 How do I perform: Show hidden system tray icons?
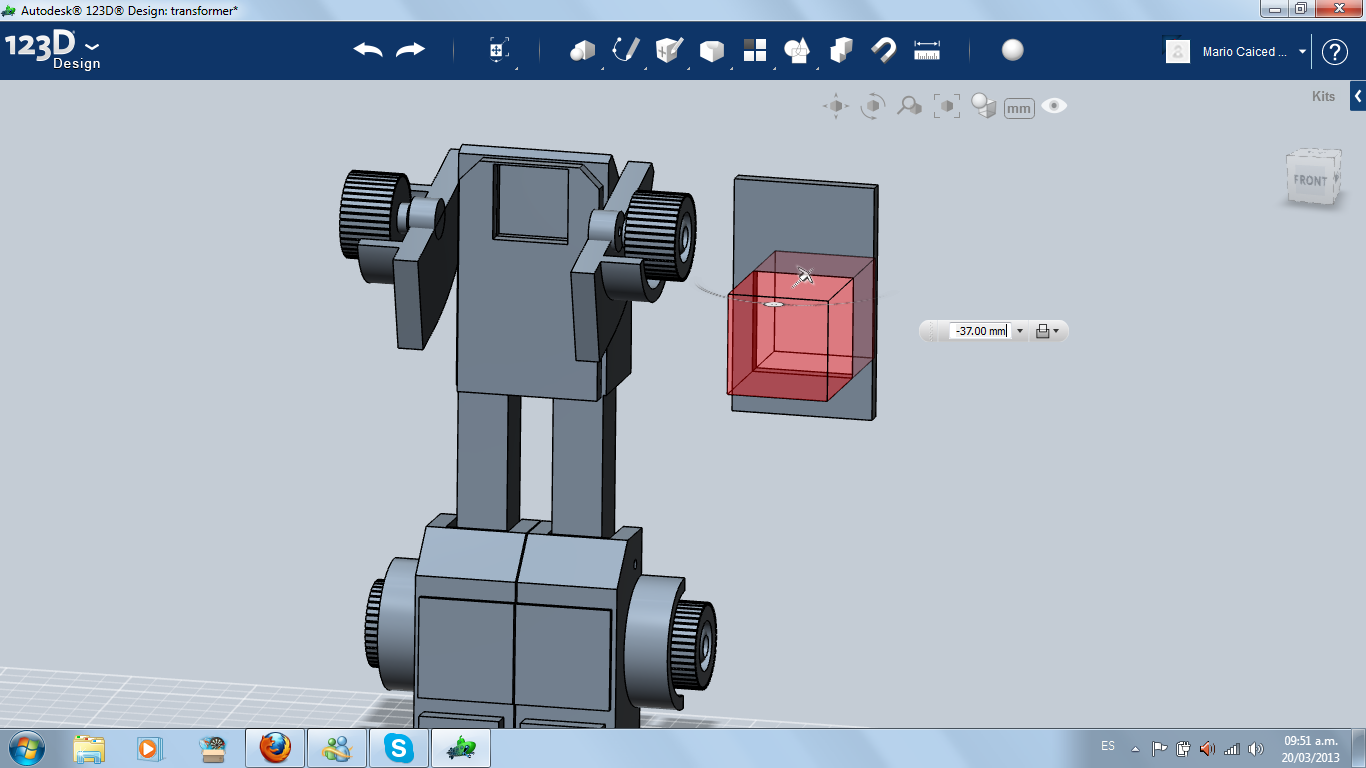[x=1135, y=748]
